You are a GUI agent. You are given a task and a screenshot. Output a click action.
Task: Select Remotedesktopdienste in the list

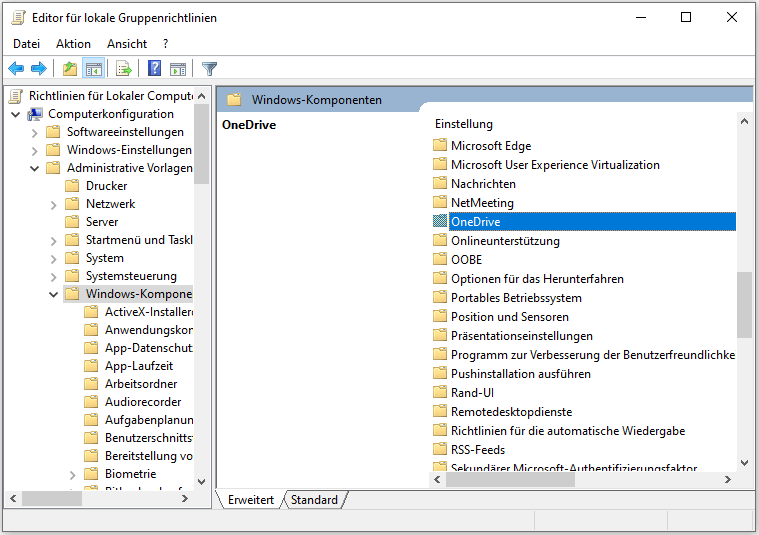pos(511,412)
